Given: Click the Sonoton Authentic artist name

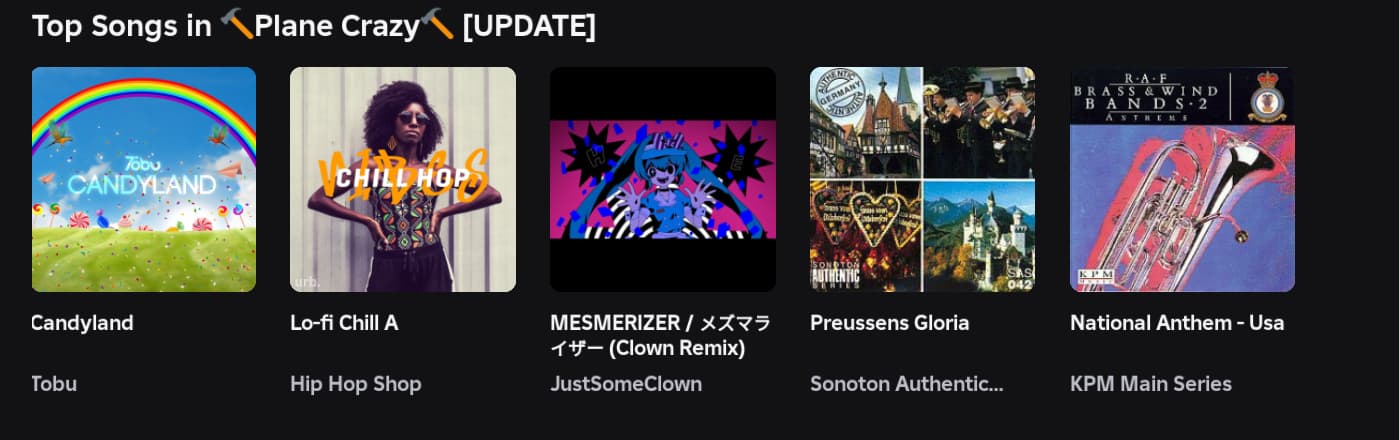Looking at the screenshot, I should click(906, 384).
